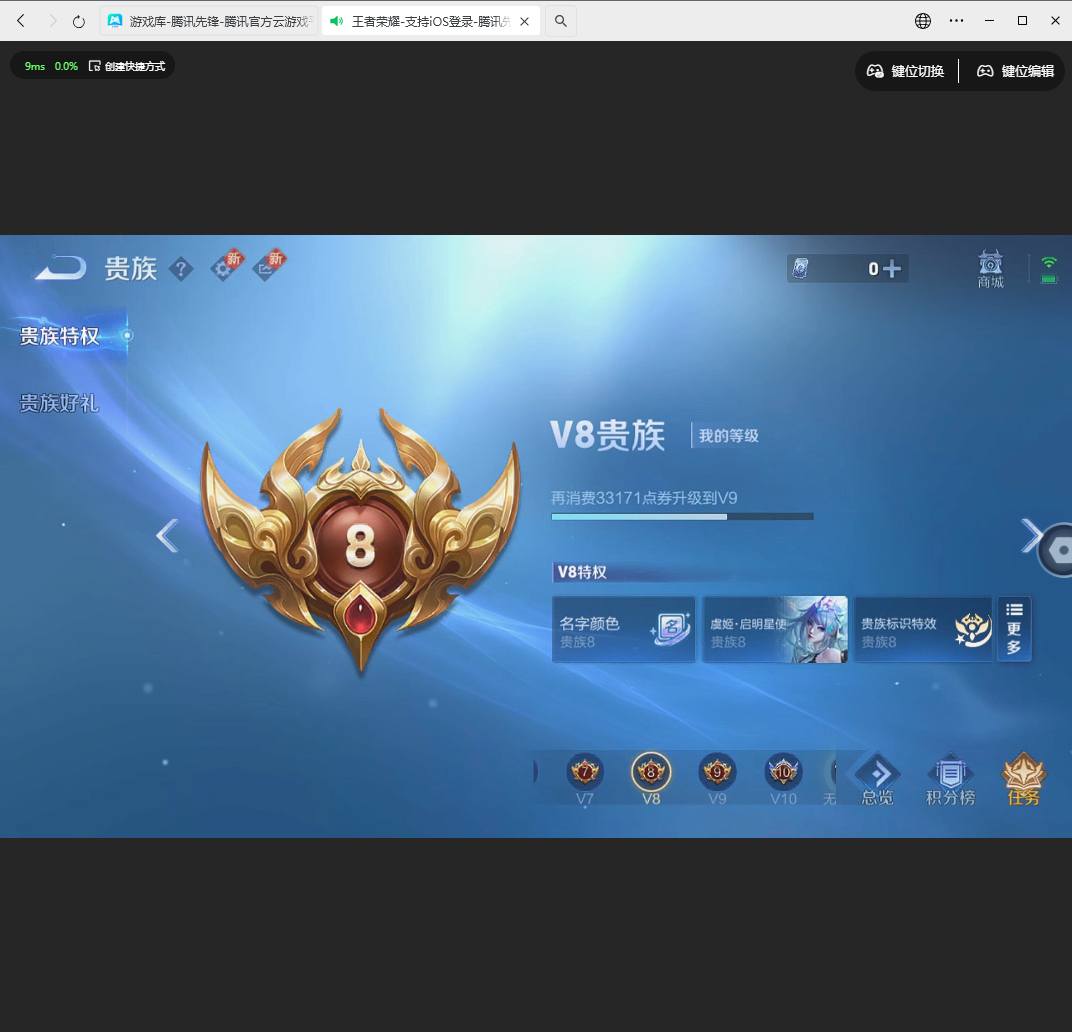The image size is (1072, 1032).
Task: Click 键位切换 button
Action: tap(906, 71)
